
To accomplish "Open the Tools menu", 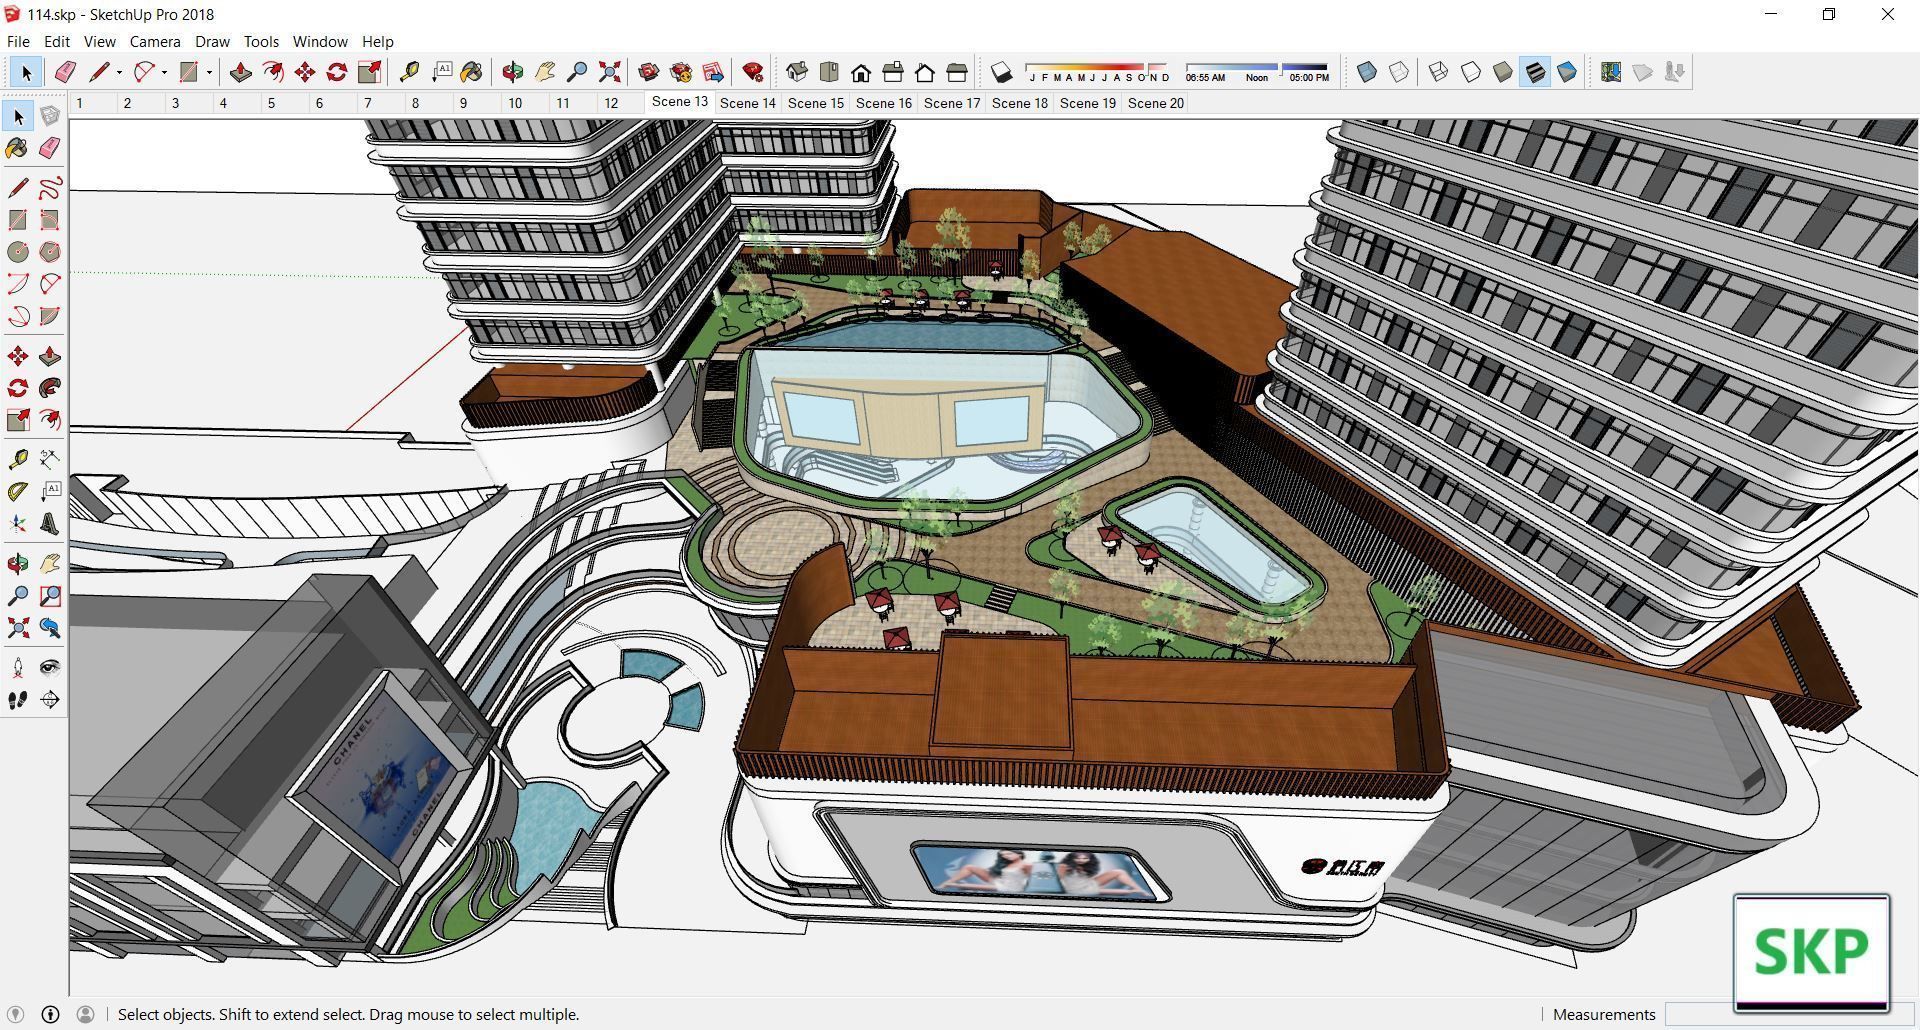I will pyautogui.click(x=261, y=41).
